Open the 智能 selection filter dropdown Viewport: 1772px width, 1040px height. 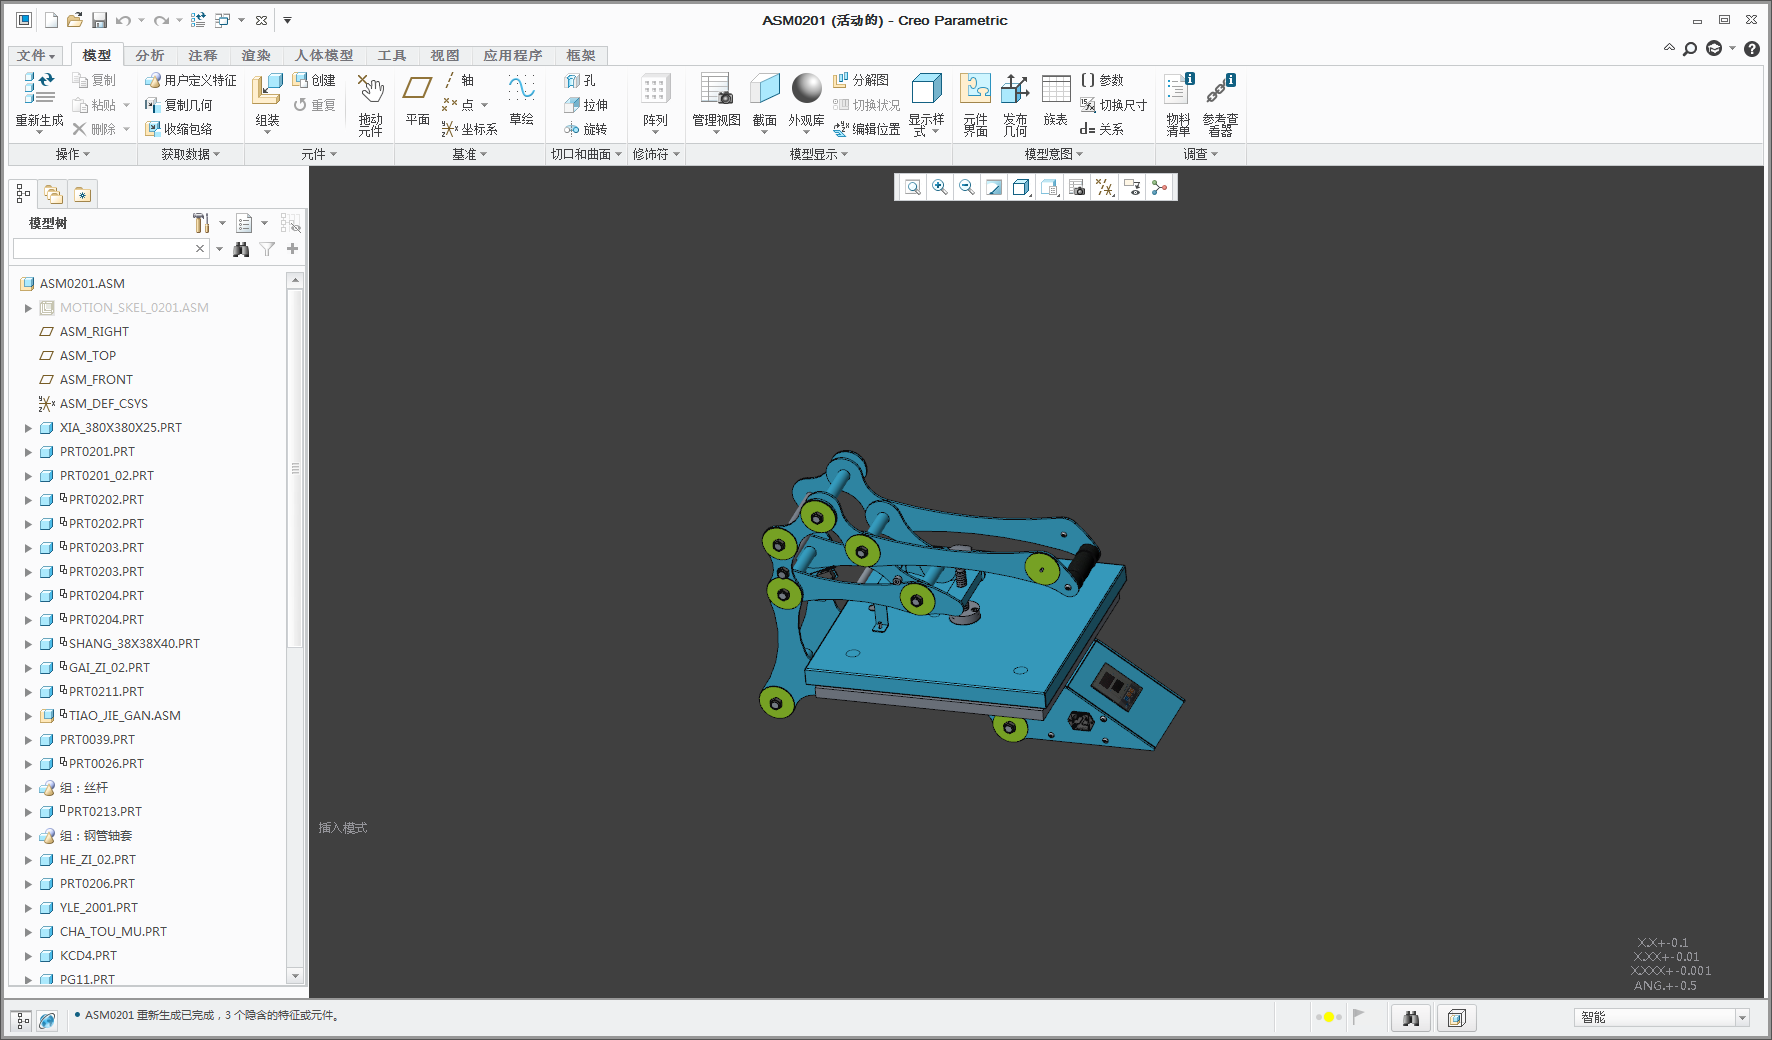[1742, 1018]
